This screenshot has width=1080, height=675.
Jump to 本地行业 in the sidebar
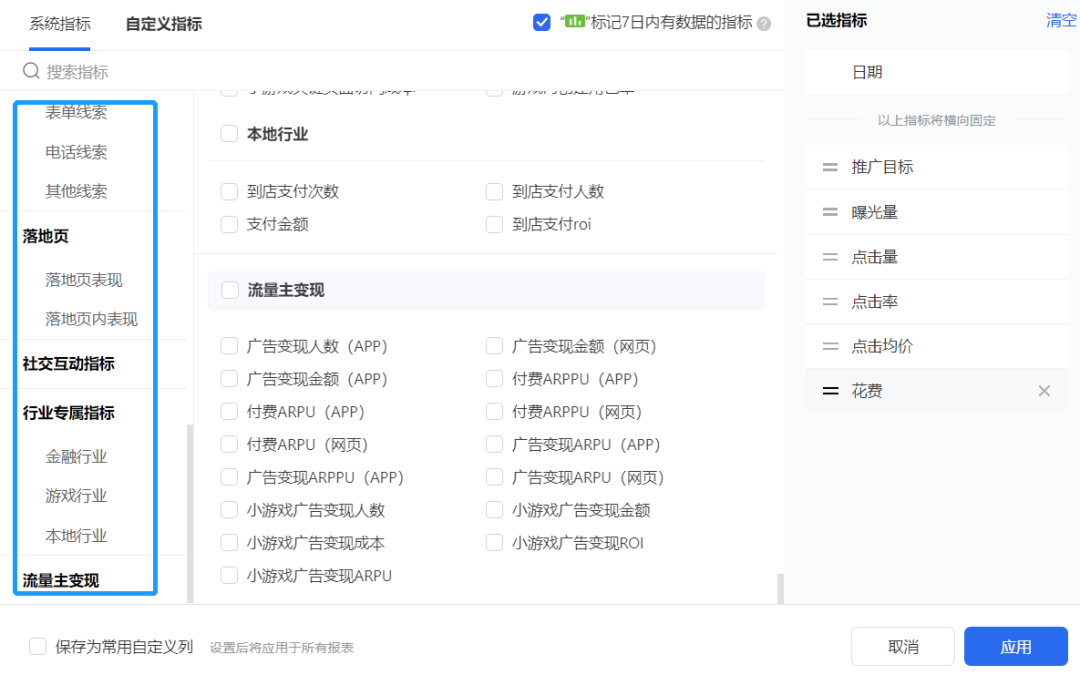tap(76, 536)
